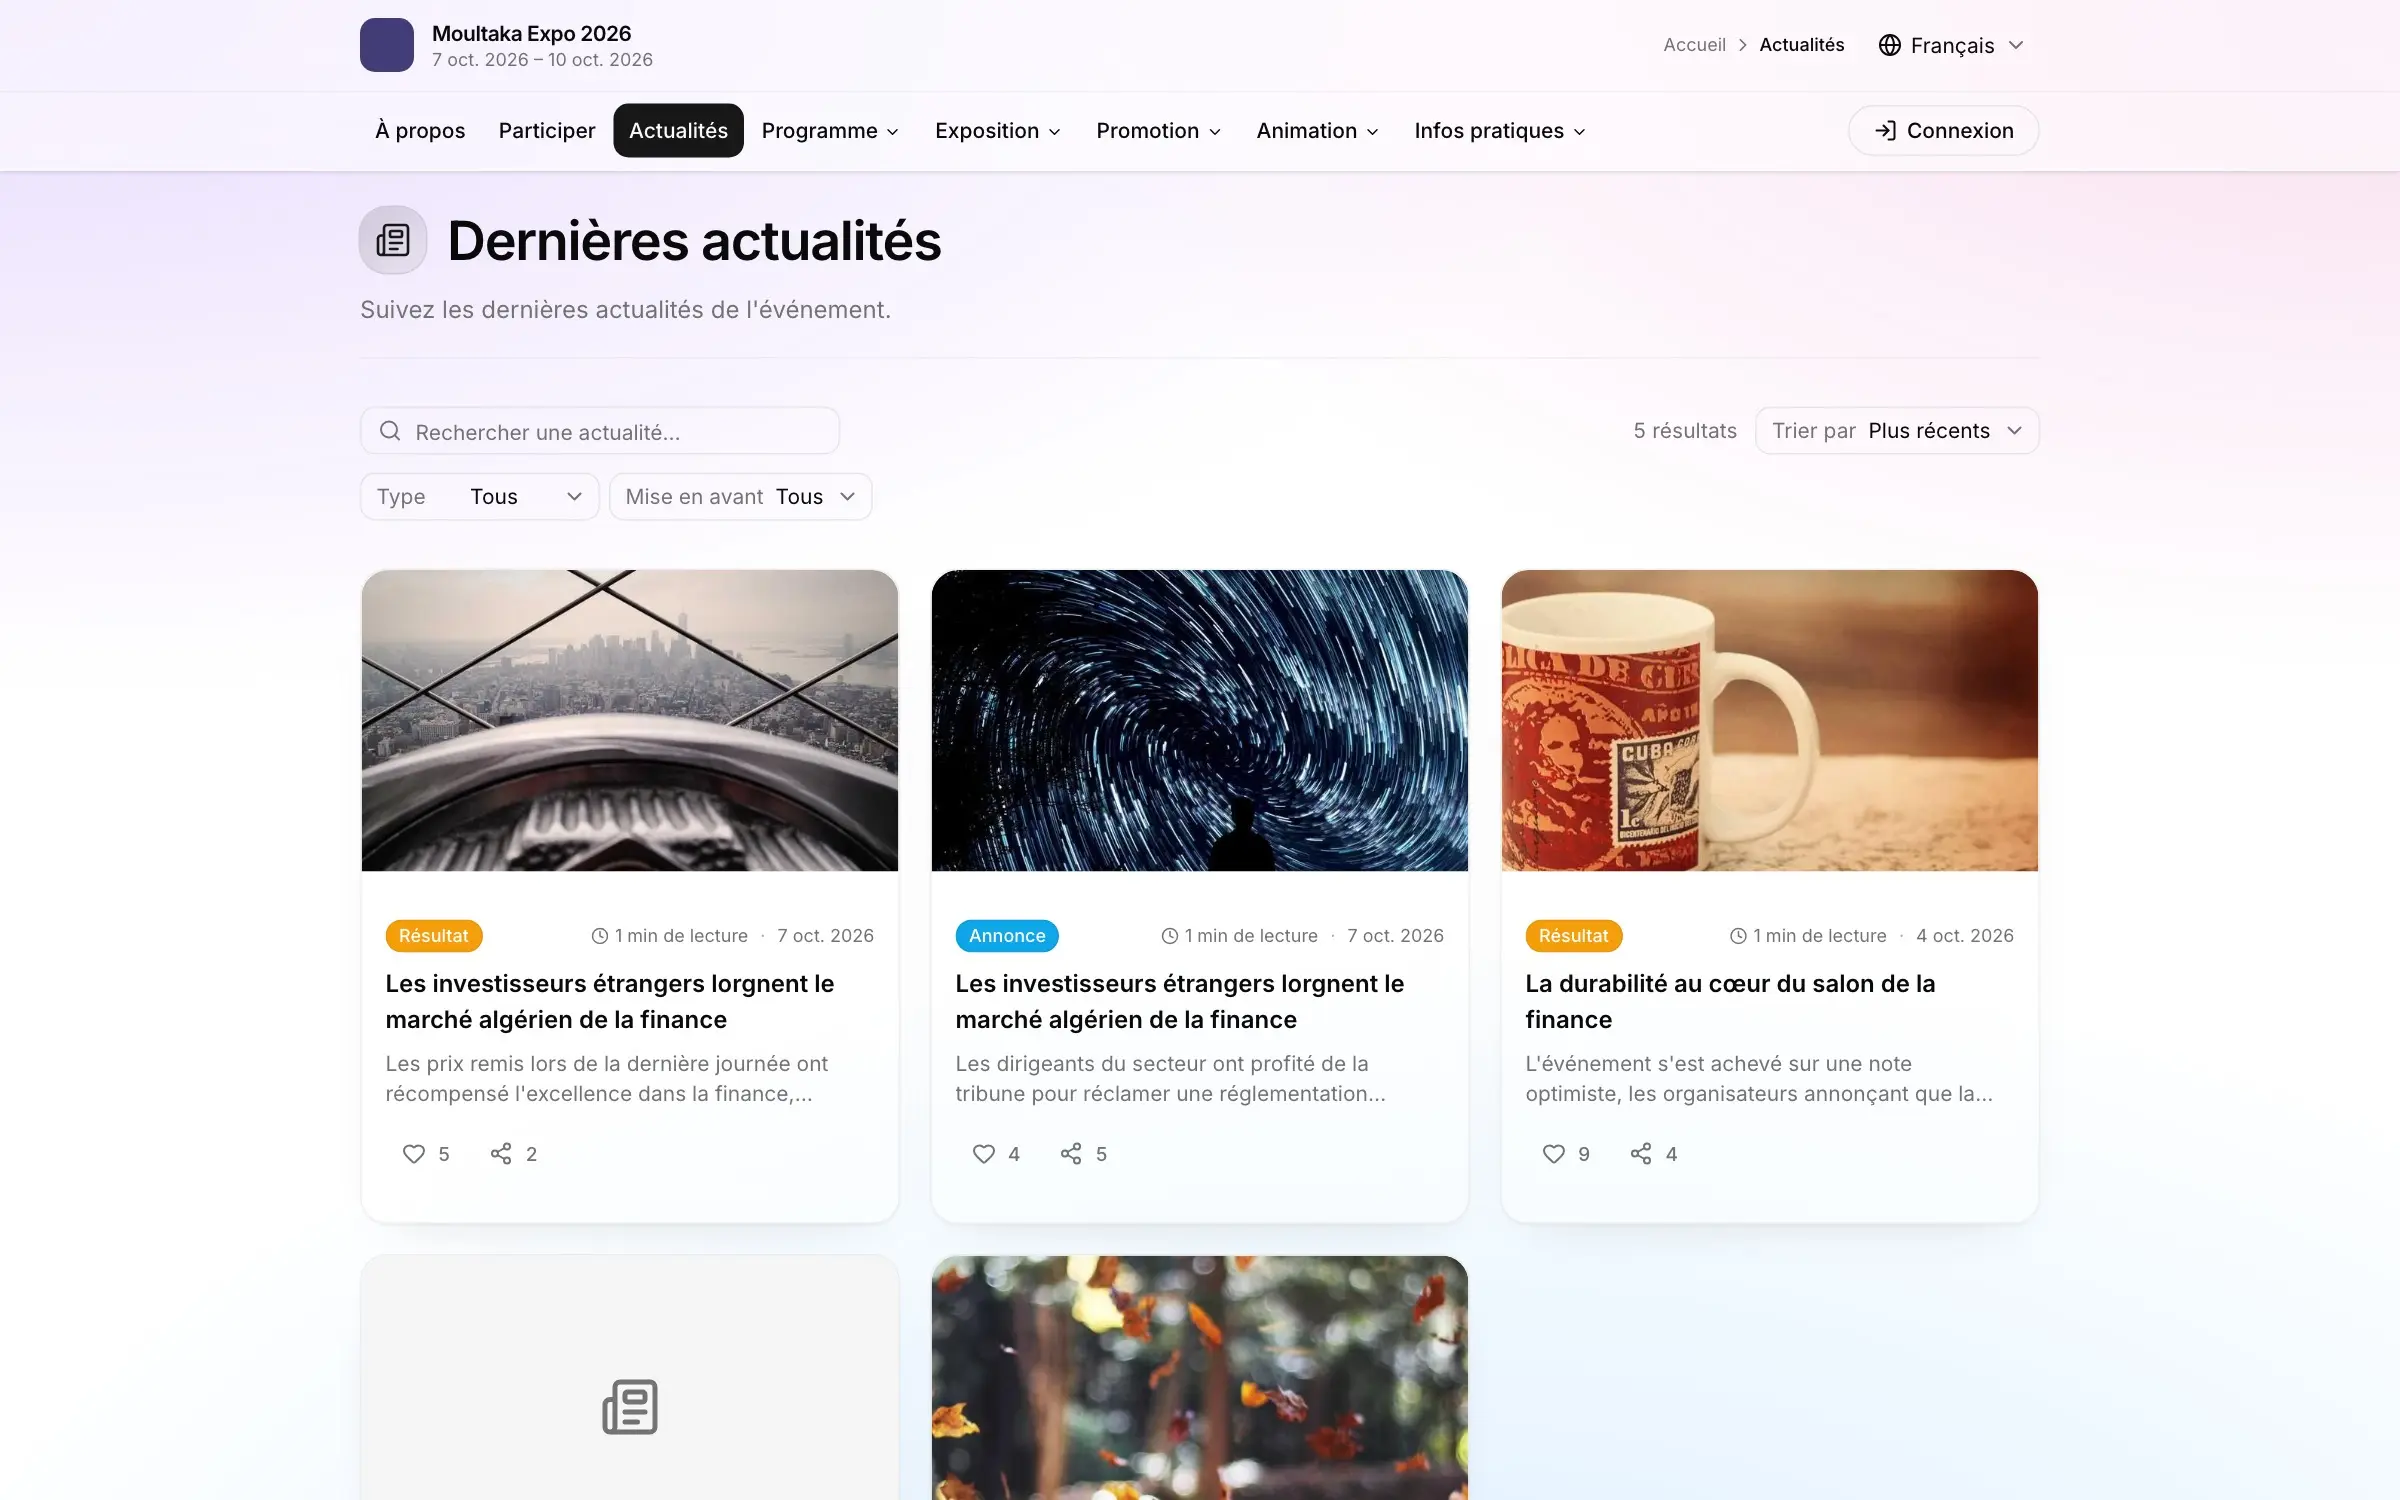Go to the À propos page

420,131
